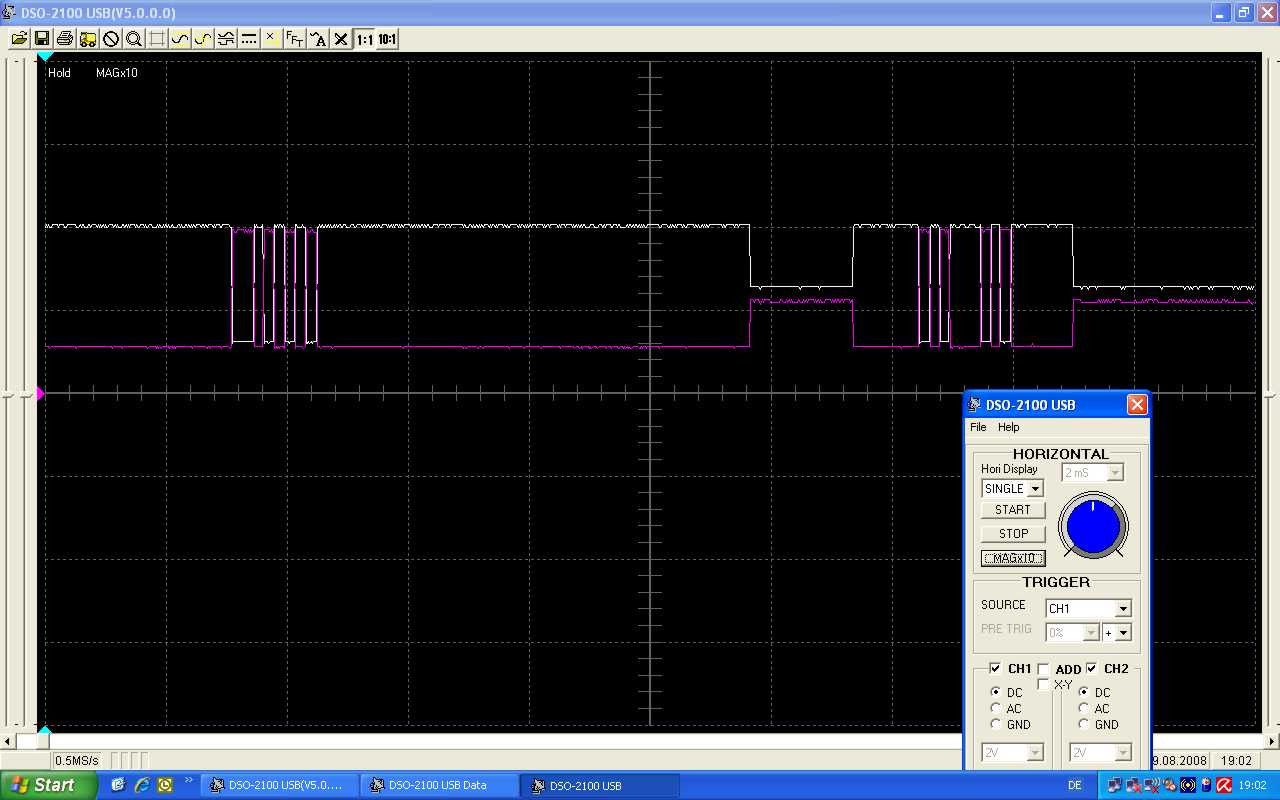This screenshot has height=800, width=1280.
Task: Toggle the grid square toolbar icon
Action: coord(157,39)
